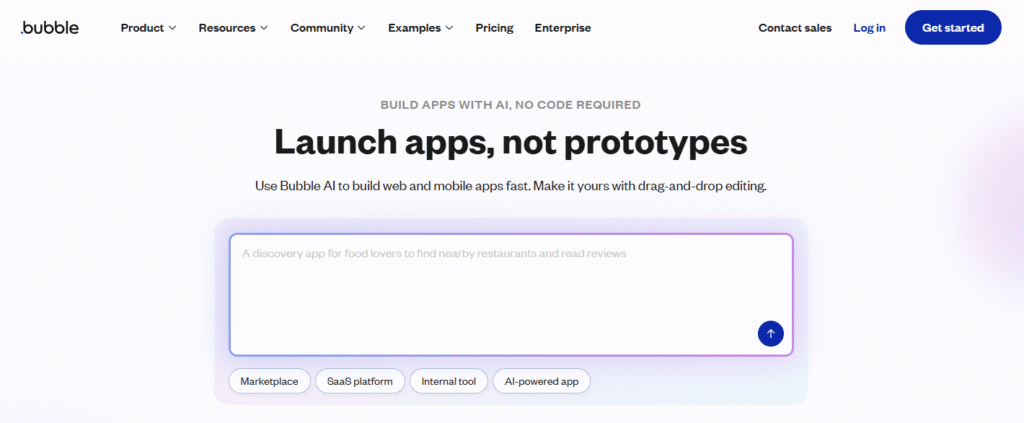Click the chevron next to Product

(x=173, y=28)
